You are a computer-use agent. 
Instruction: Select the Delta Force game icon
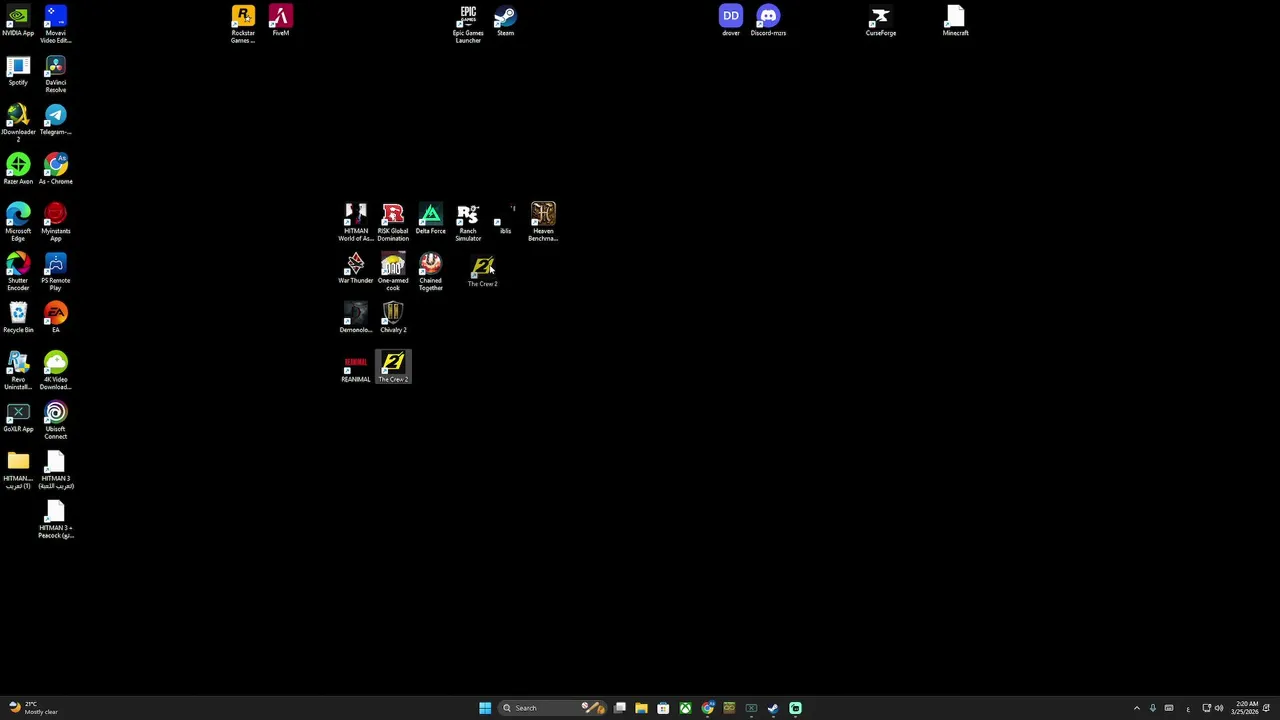(430, 219)
